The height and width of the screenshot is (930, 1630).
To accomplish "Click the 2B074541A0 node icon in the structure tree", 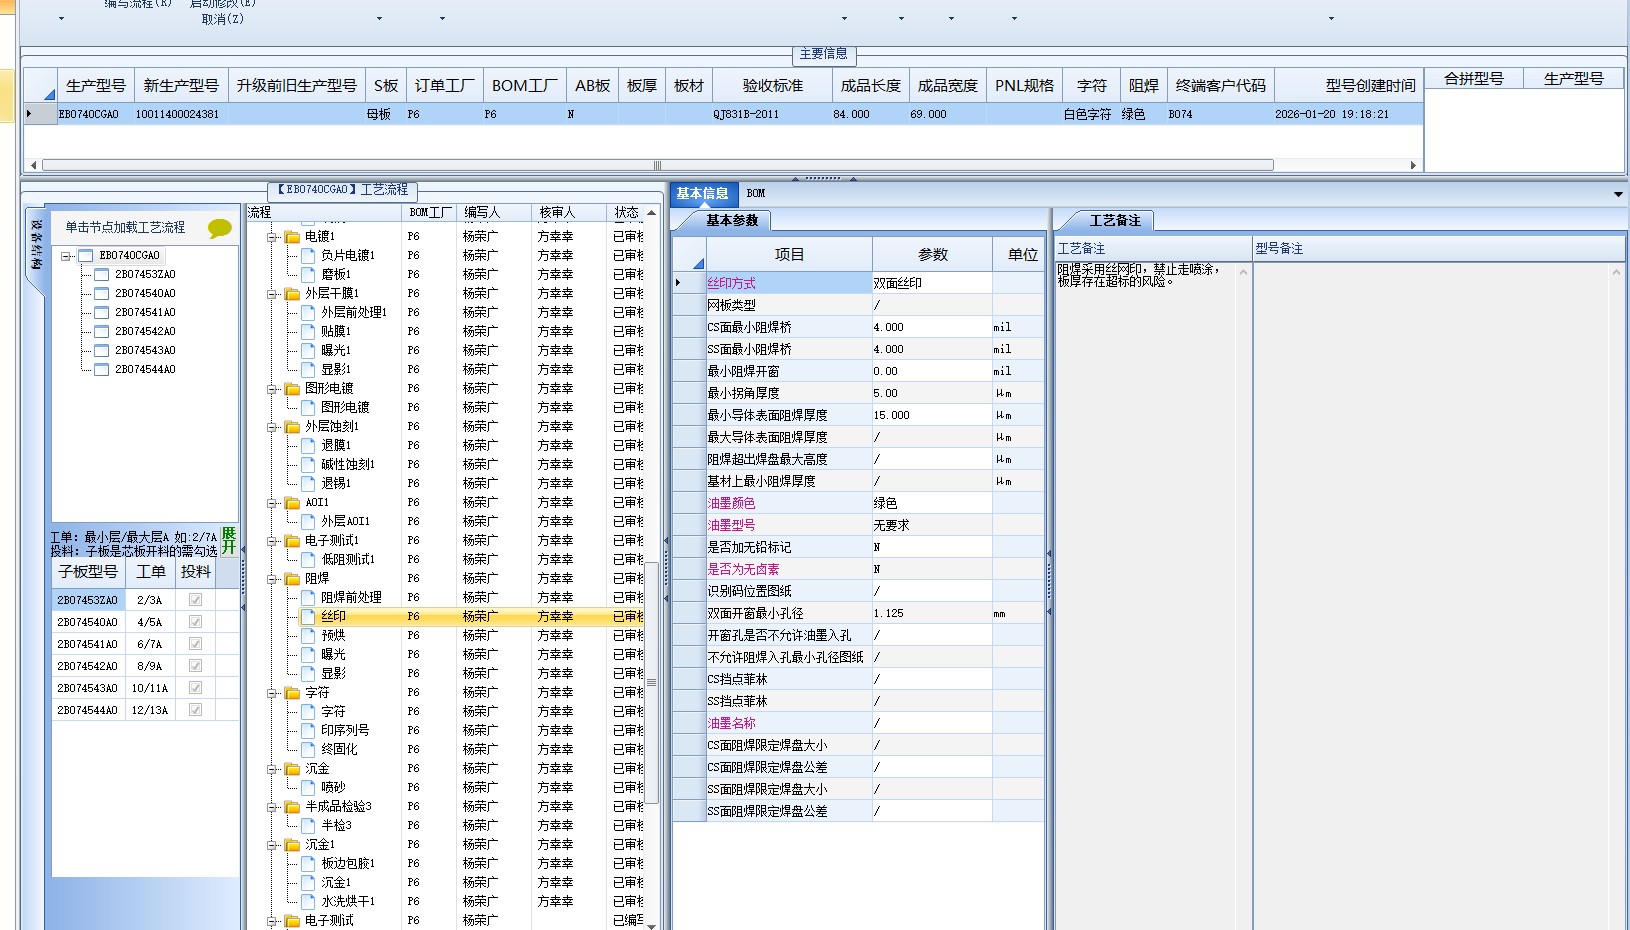I will 102,313.
